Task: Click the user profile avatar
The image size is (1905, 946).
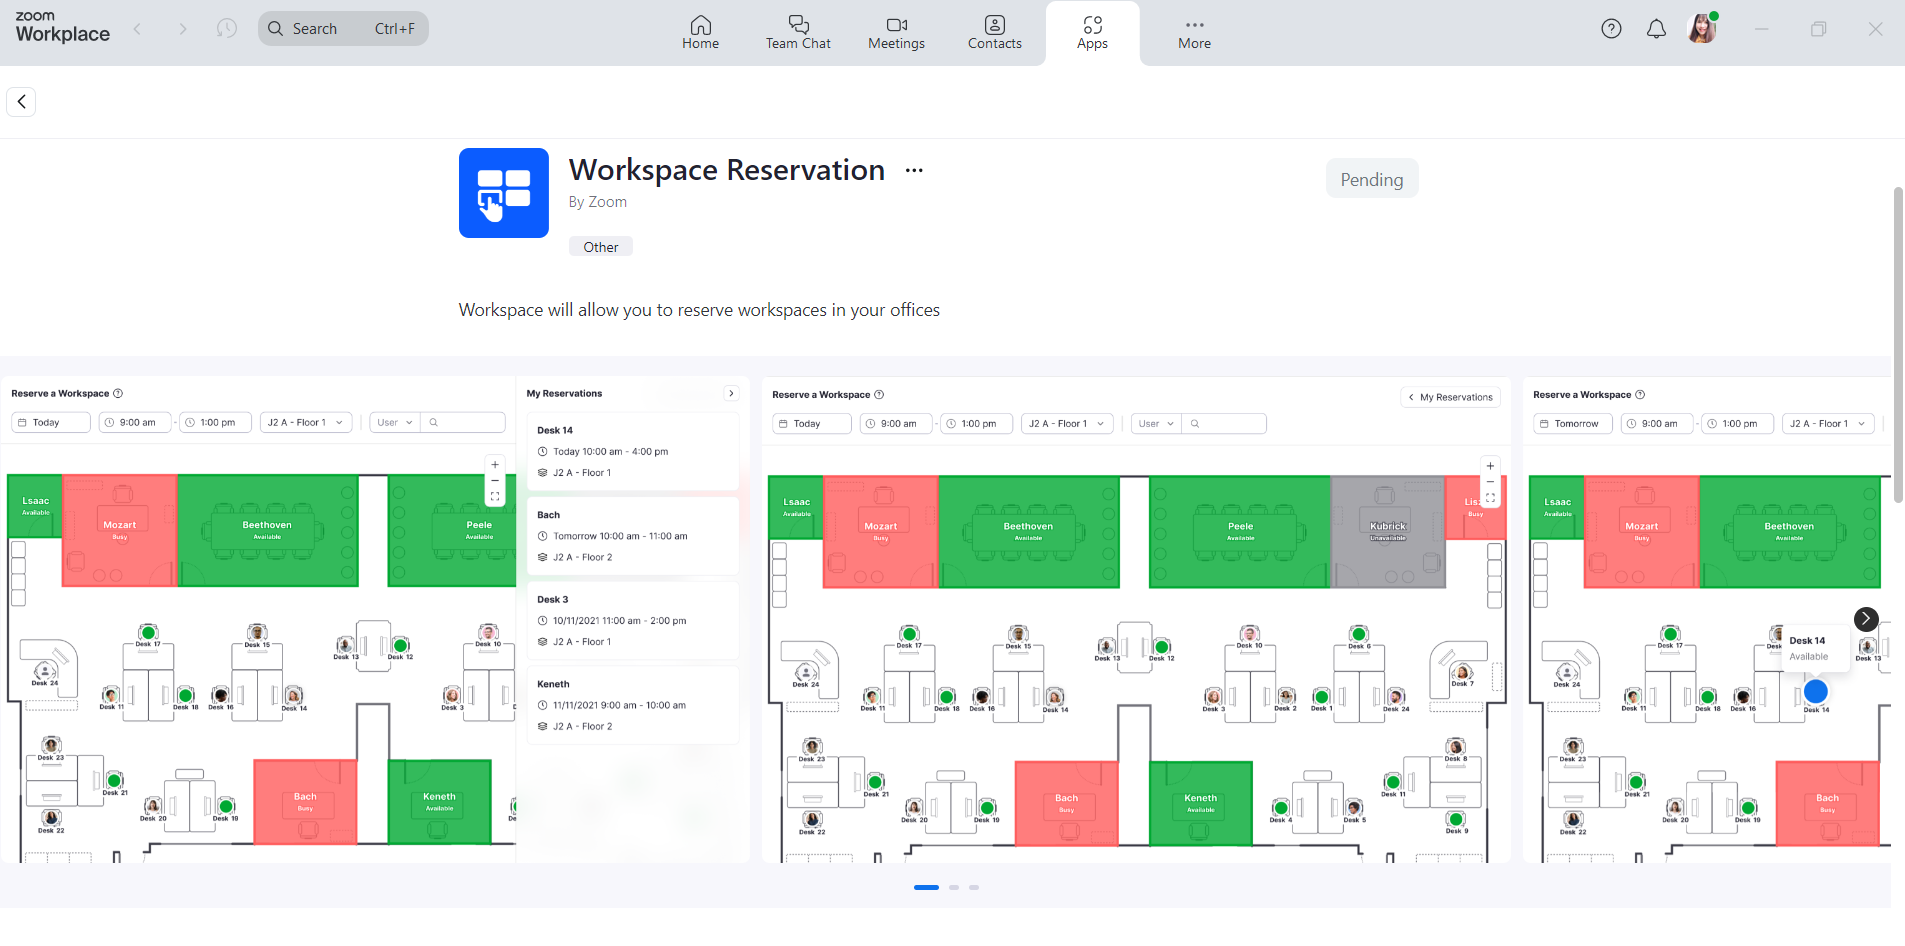Action: (1702, 29)
